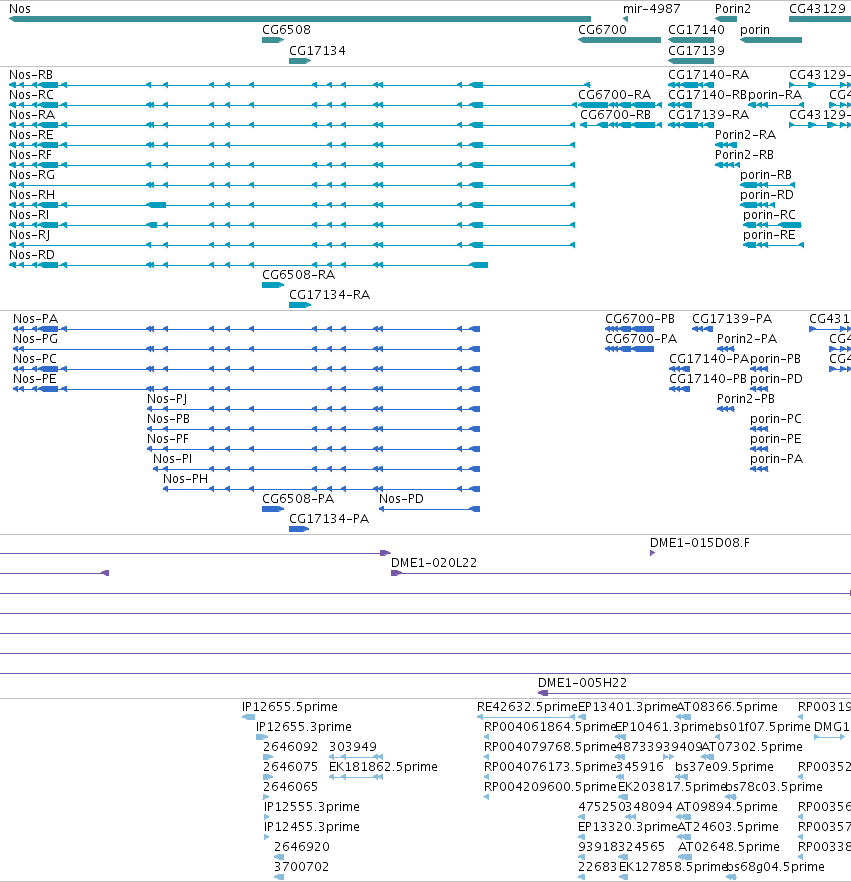
Task: Select the CG17134-RA transcript glyph
Action: click(300, 305)
